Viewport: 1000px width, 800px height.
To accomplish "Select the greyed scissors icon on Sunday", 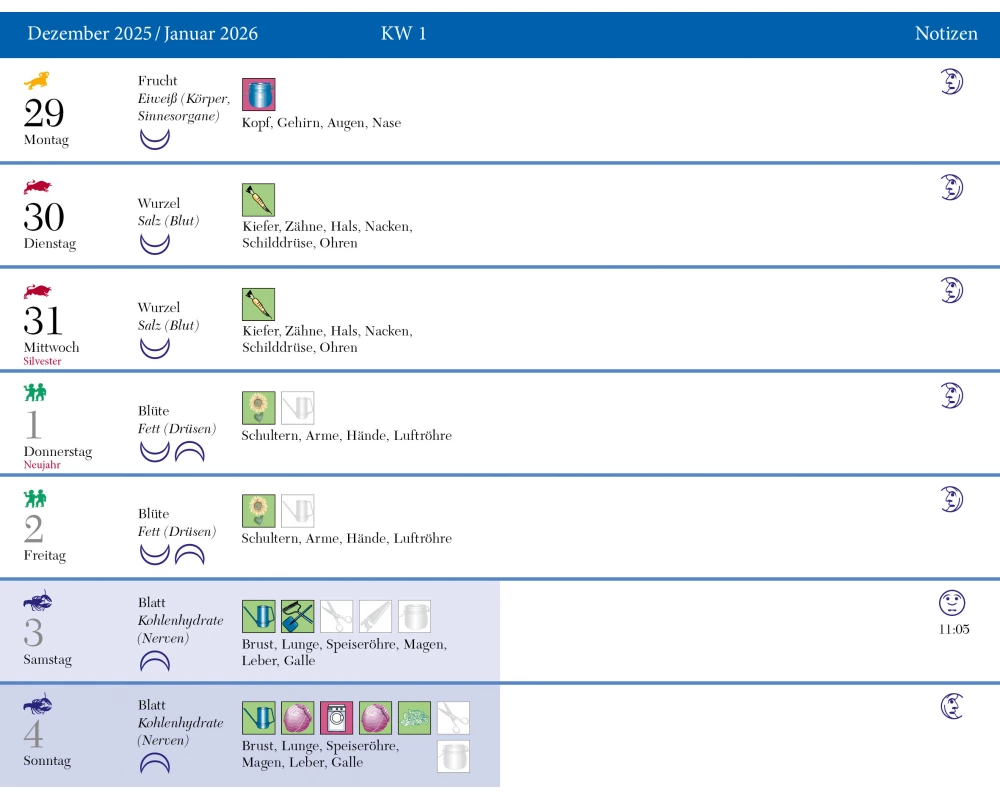I will [x=453, y=718].
